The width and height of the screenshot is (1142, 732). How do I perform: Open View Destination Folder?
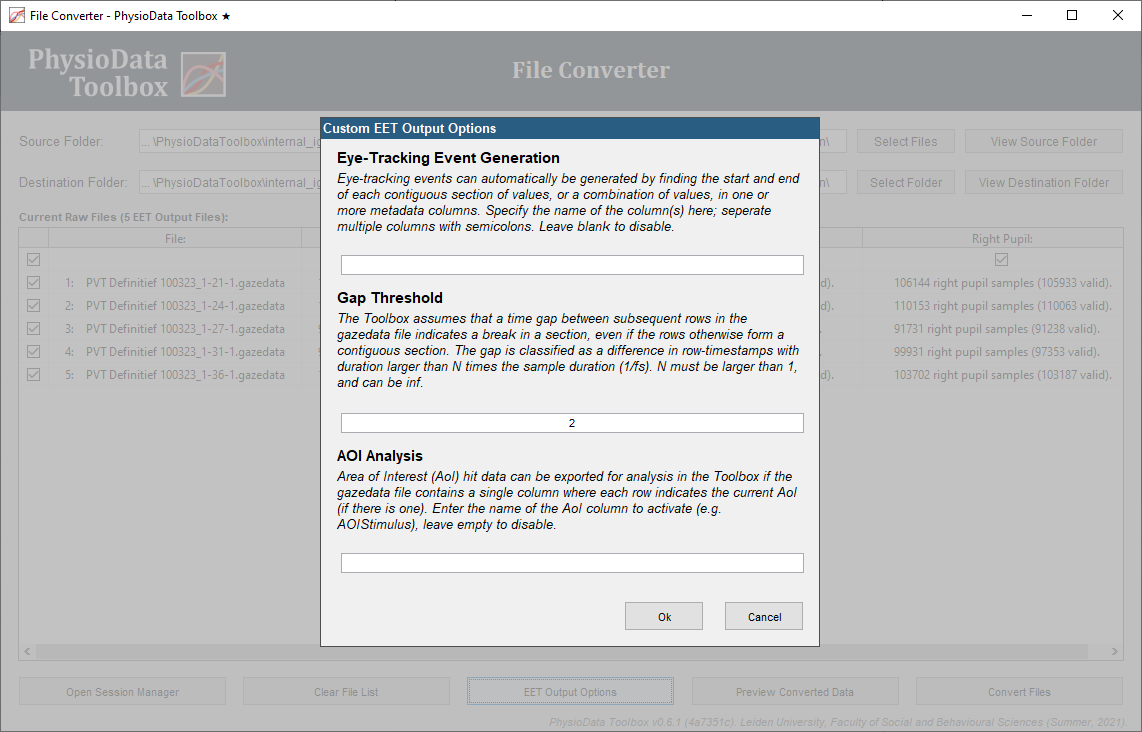(x=1044, y=182)
